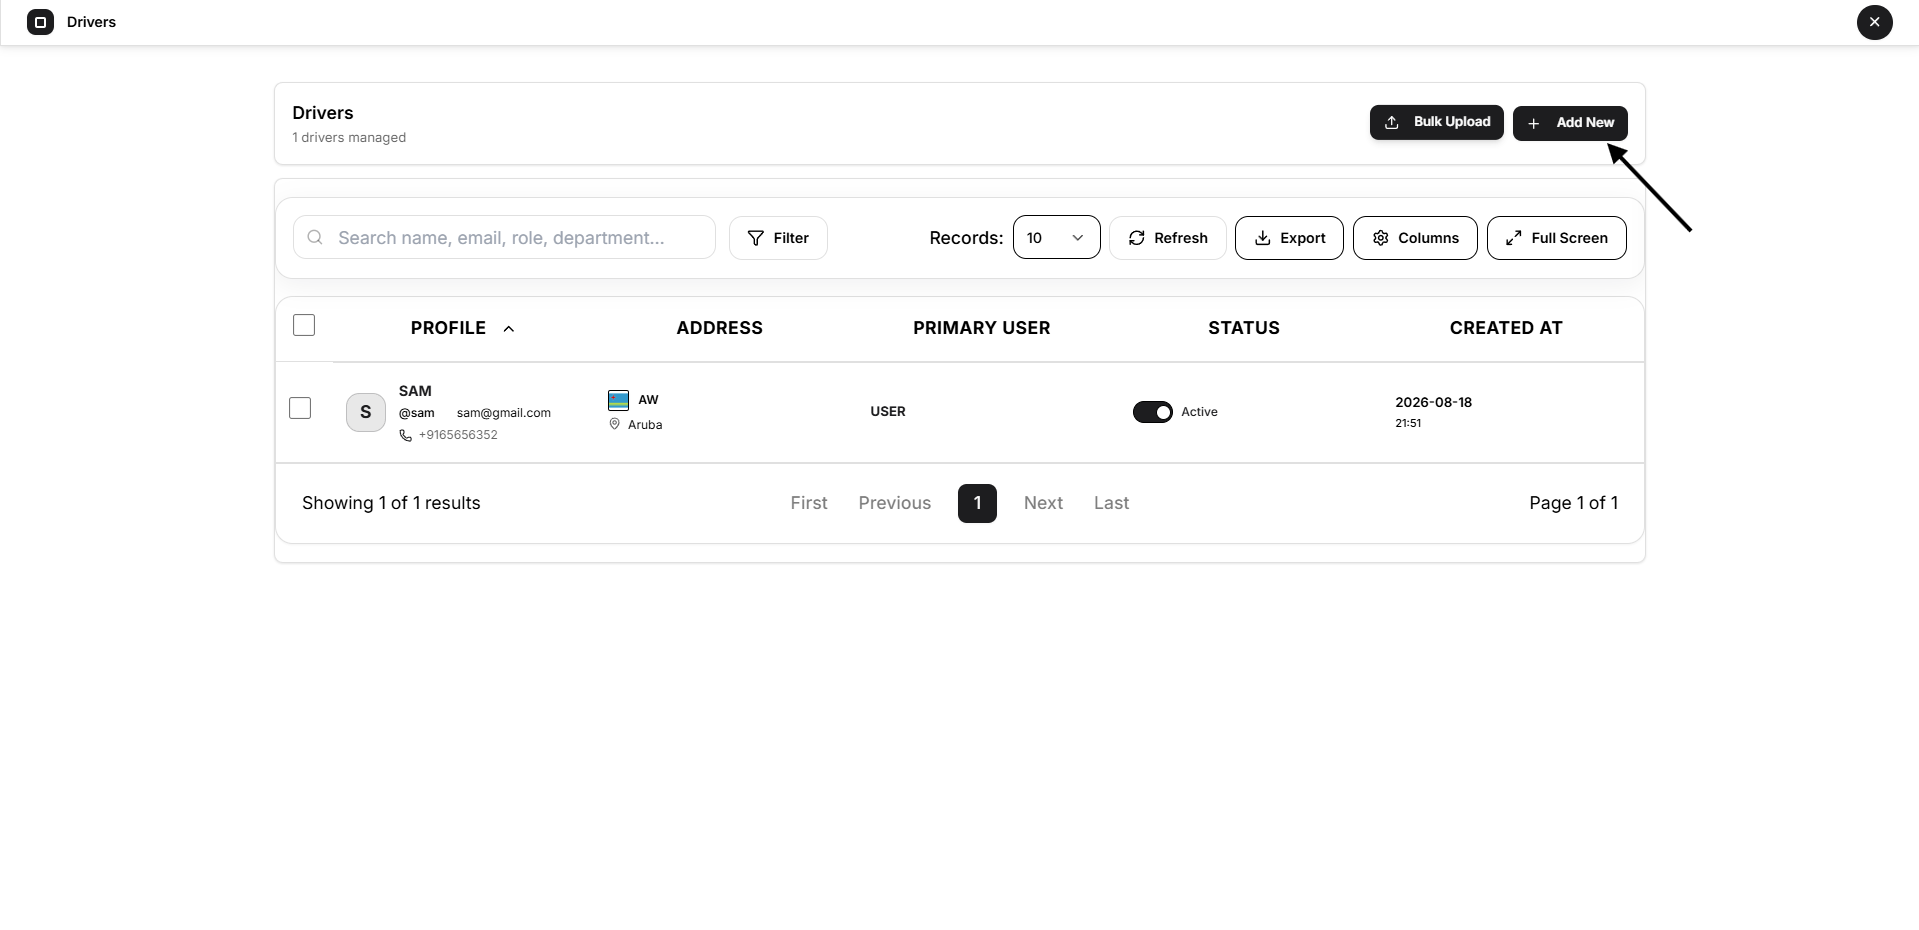Screen dimensions: 1919x930
Task: Click the Aruba flag icon
Action: coord(618,400)
